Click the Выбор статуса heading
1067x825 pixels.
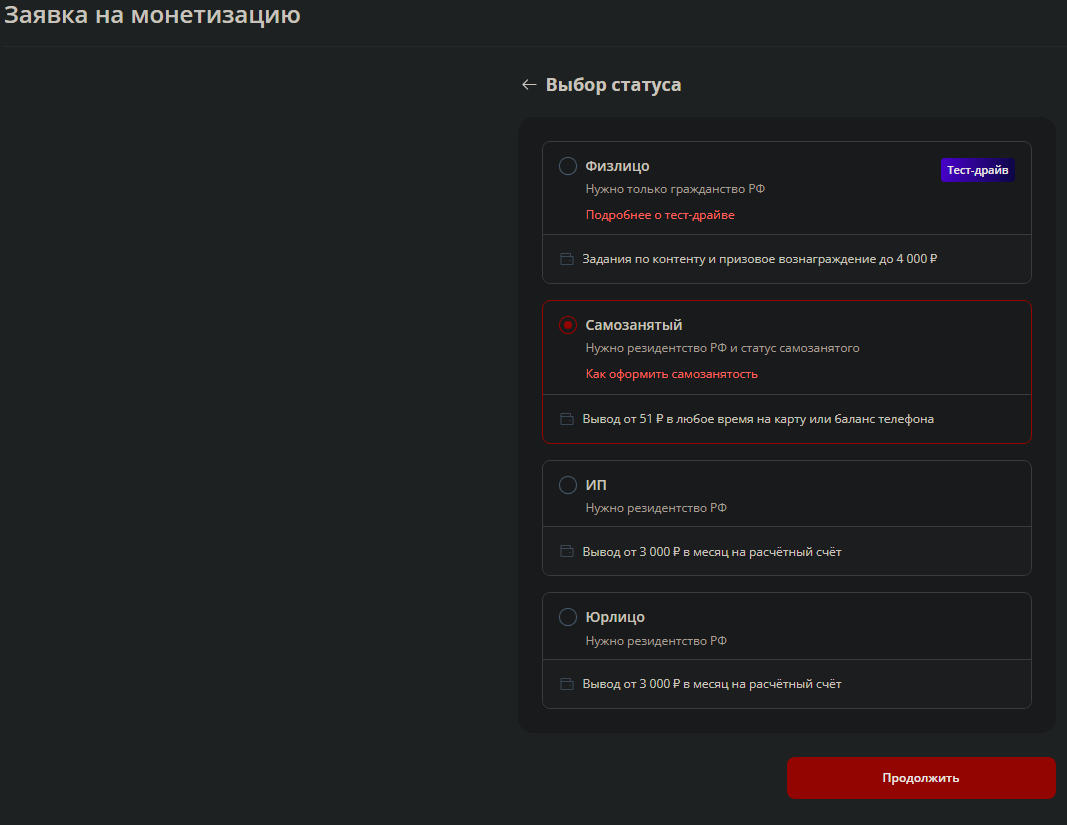click(613, 85)
